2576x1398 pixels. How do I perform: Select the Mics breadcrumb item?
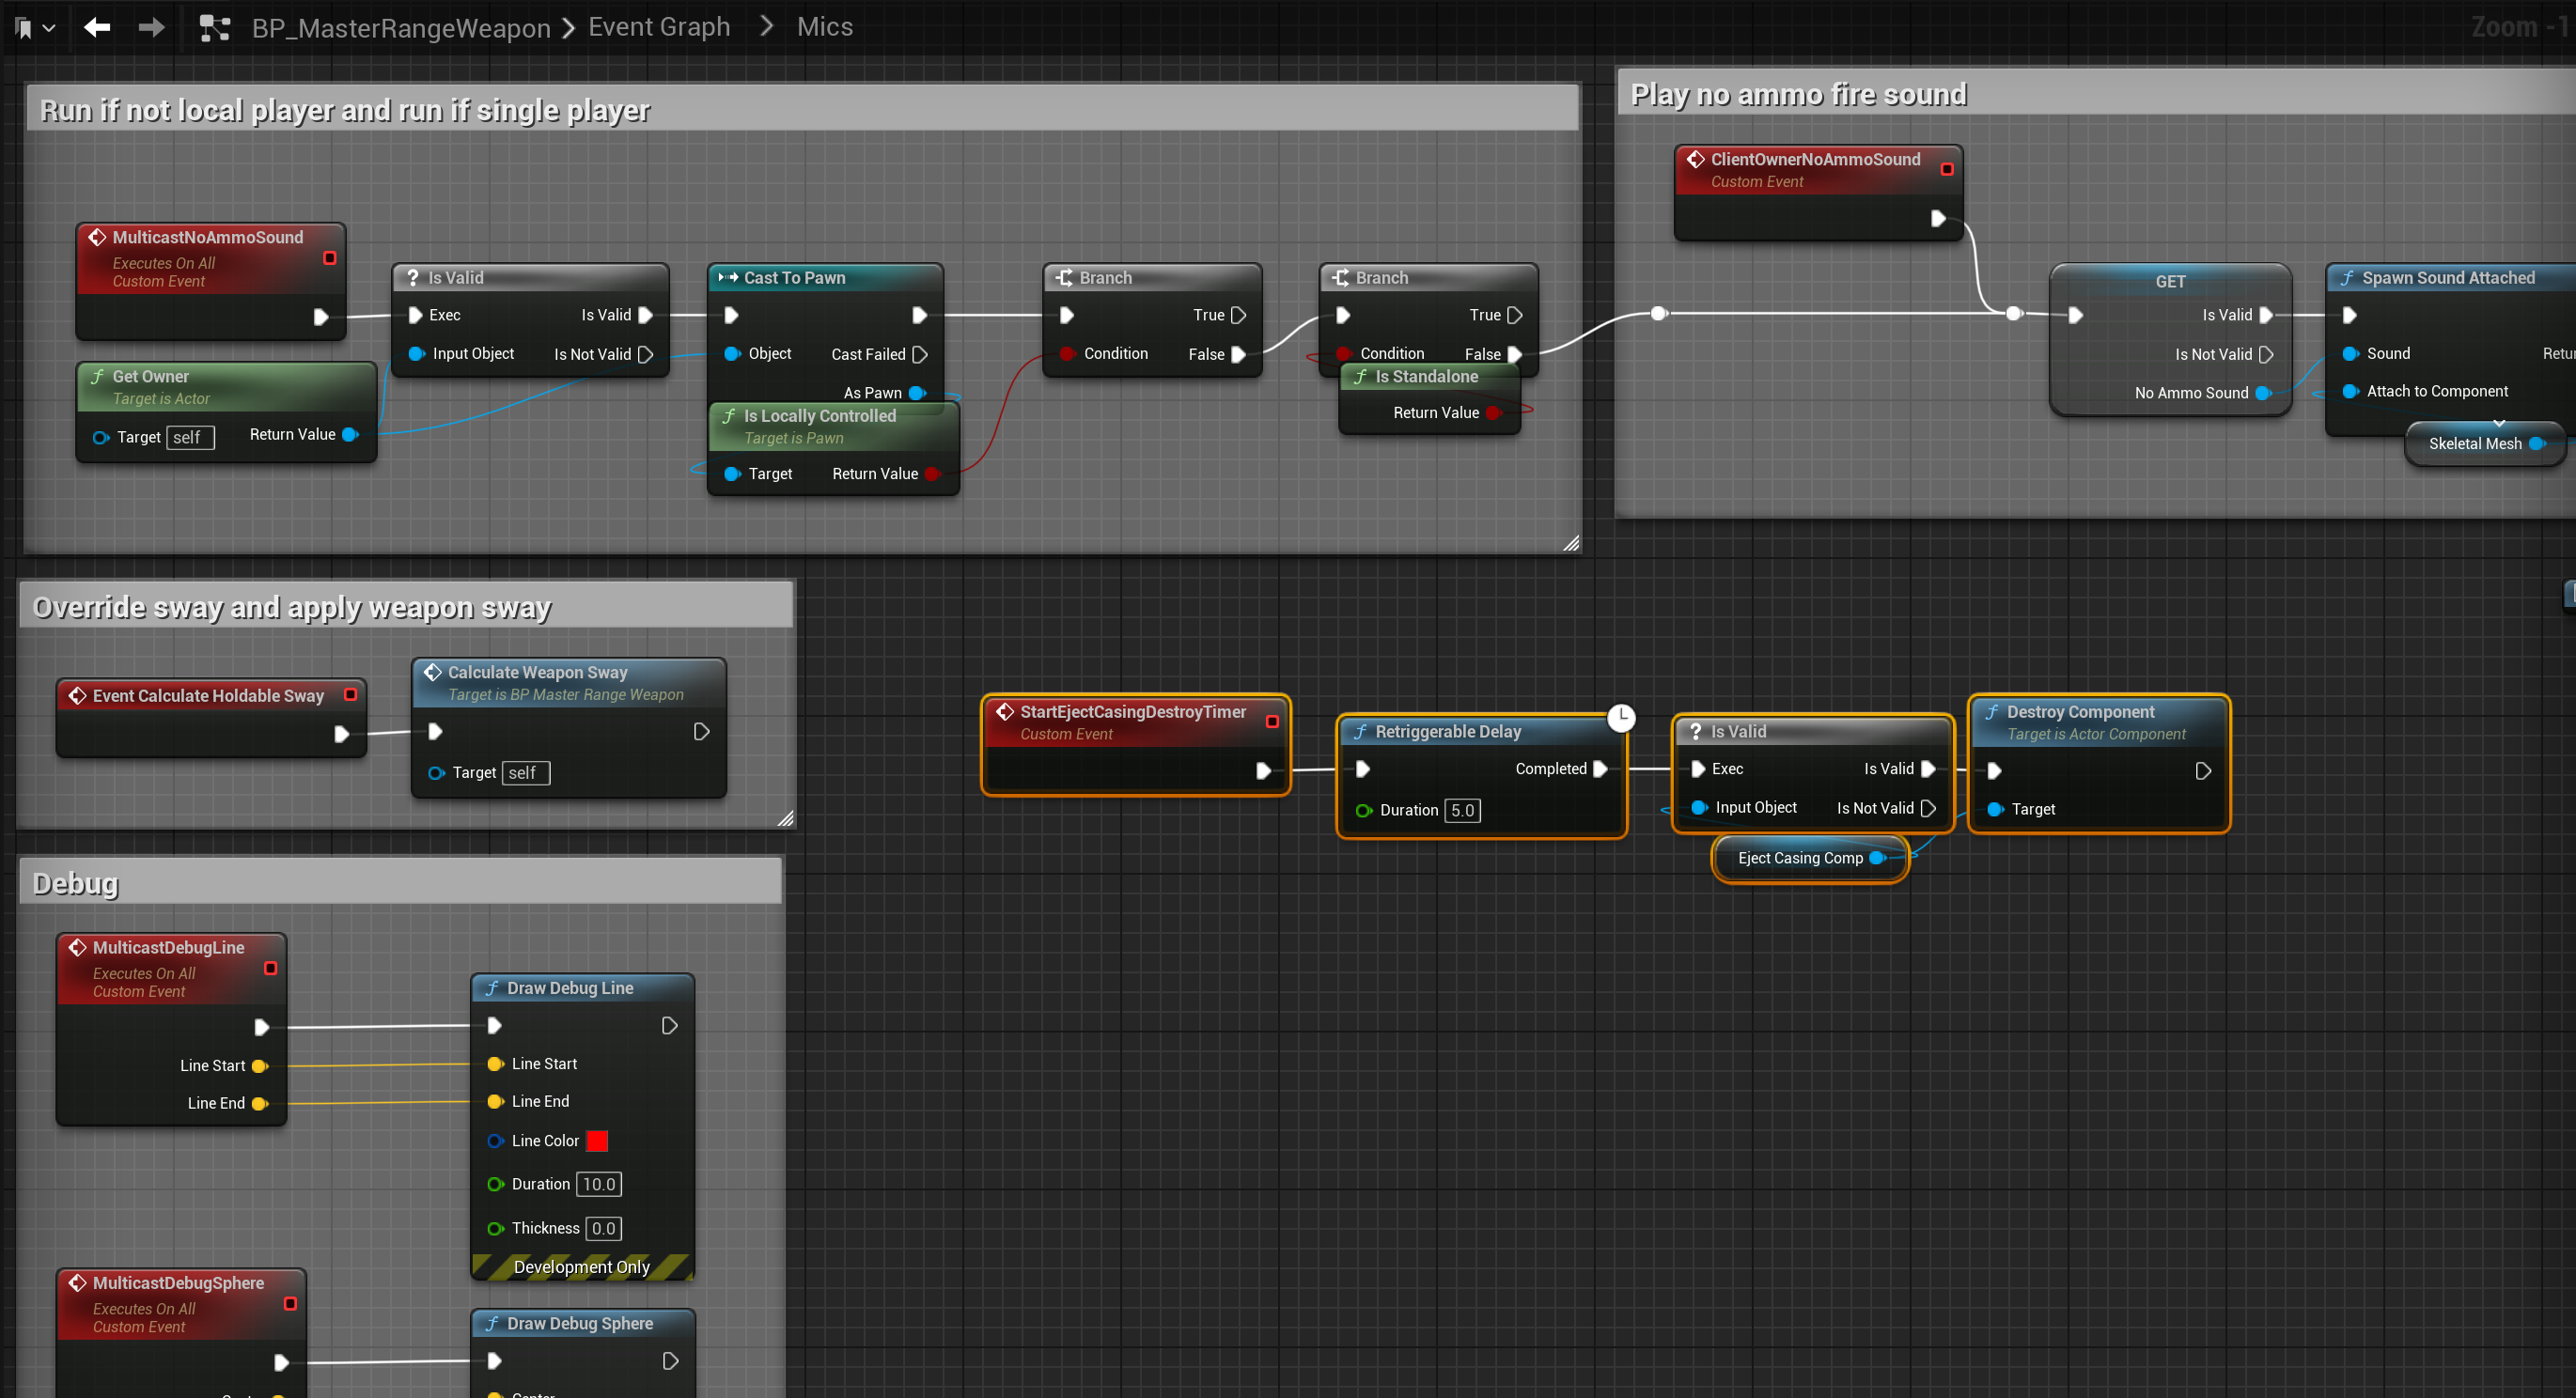(x=824, y=27)
